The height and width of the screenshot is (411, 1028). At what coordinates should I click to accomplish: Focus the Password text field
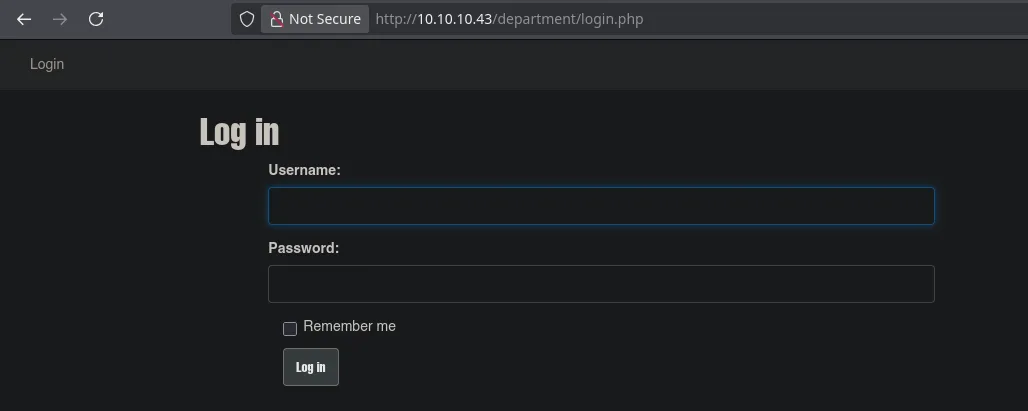click(601, 284)
